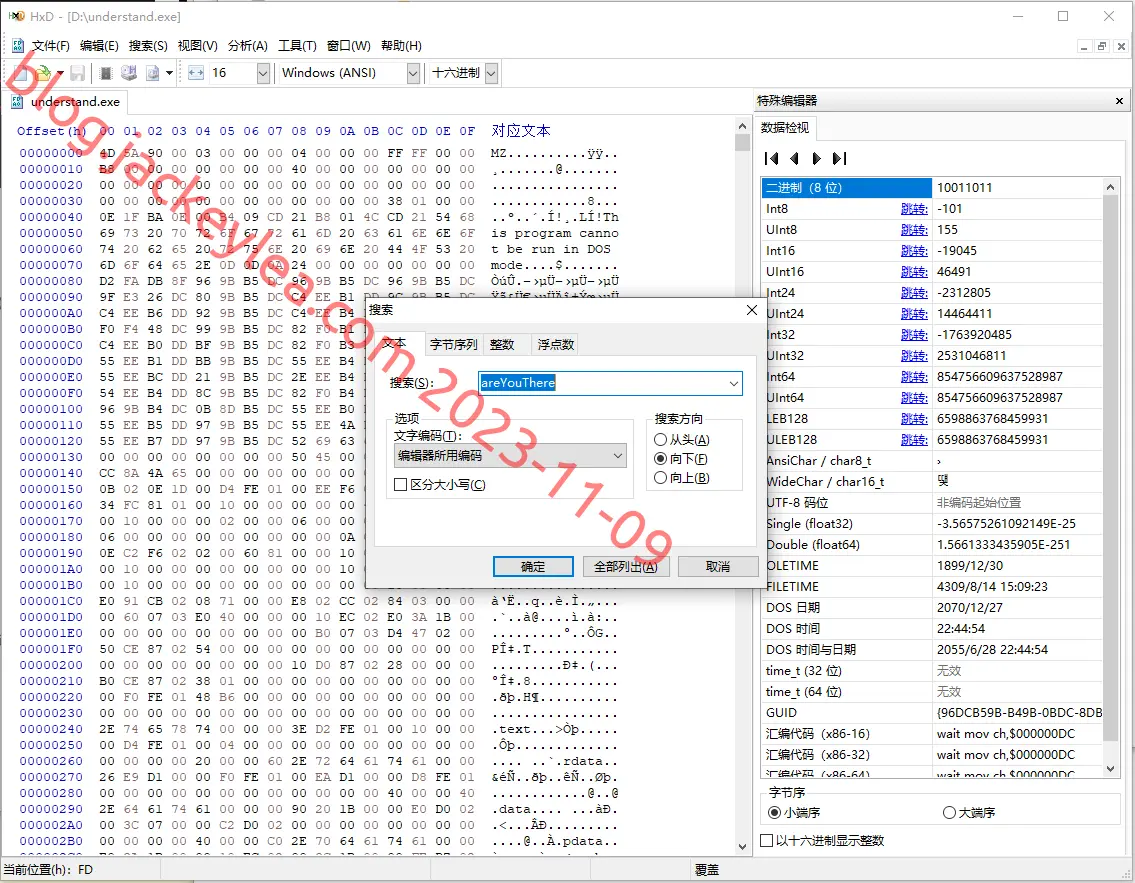Screen dimensions: 1135x883
Task: Click 跳转 link next to UInt16
Action: pos(914,272)
